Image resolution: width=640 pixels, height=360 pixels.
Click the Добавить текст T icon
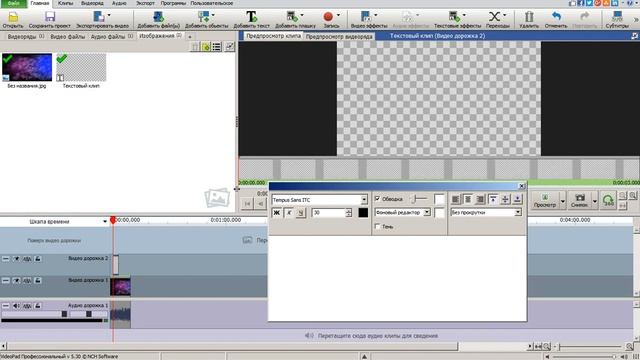tap(251, 17)
